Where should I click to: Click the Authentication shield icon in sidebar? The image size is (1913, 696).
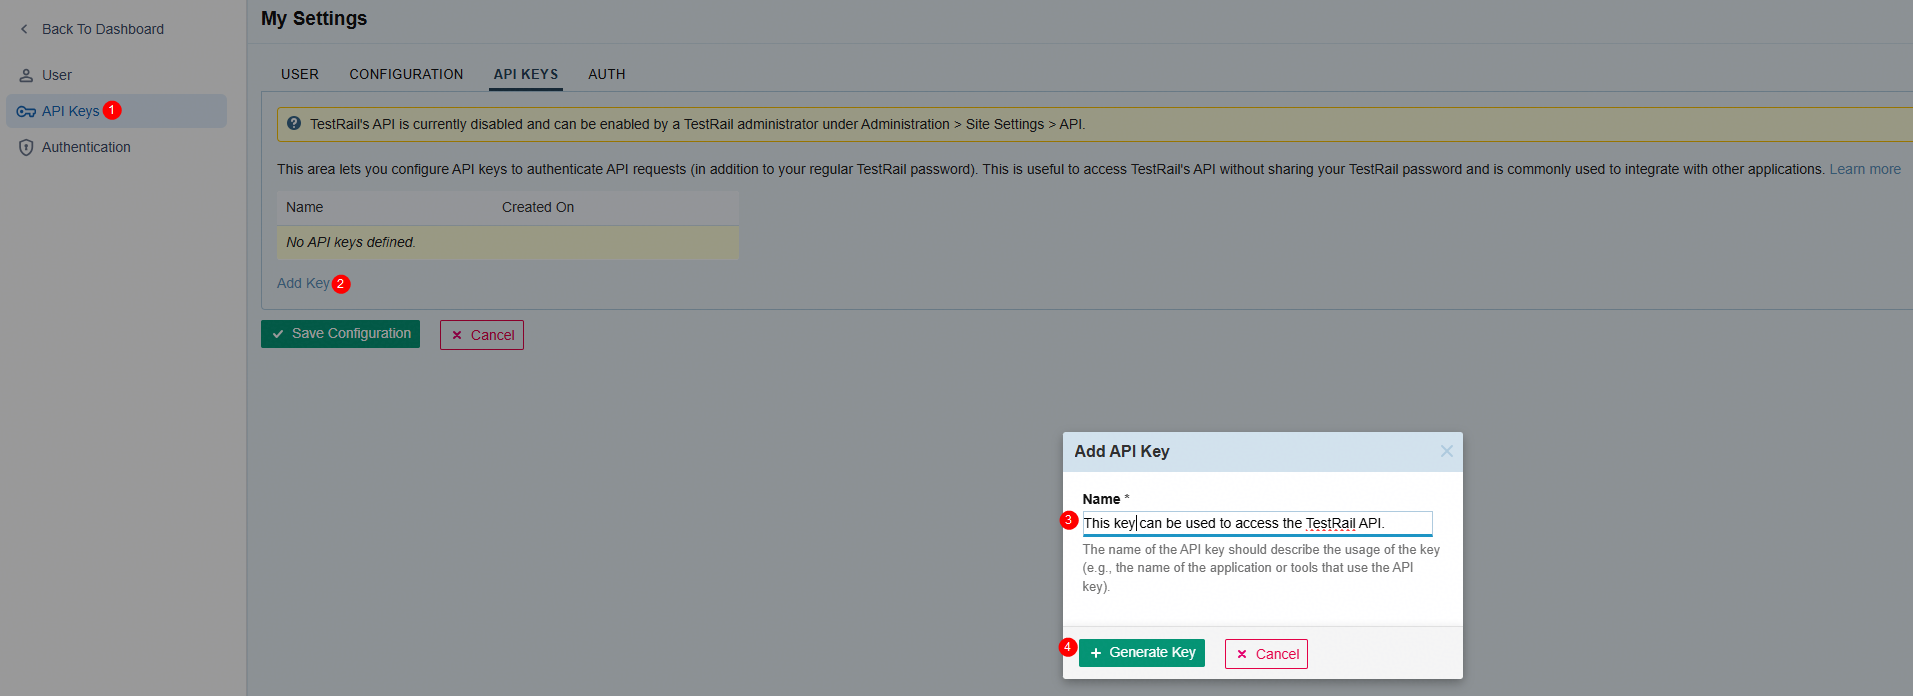point(26,147)
